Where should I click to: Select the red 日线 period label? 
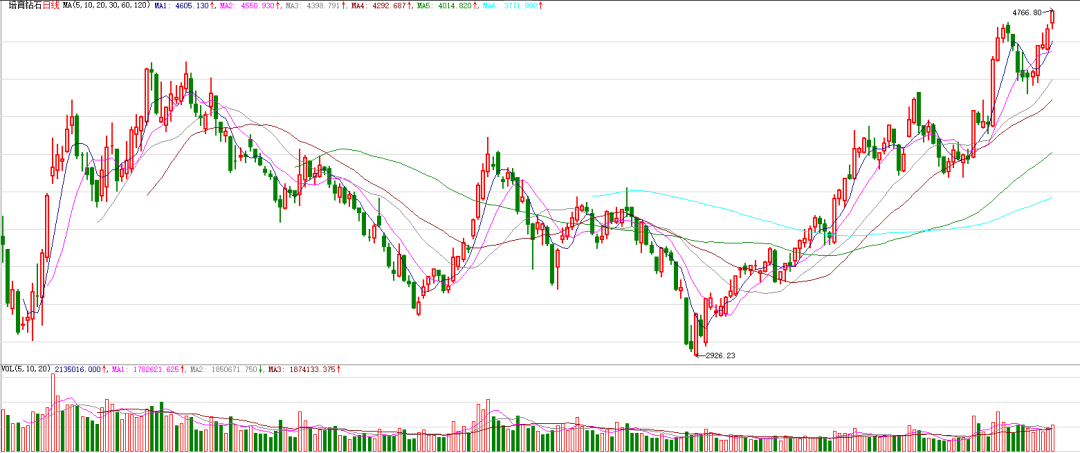50,6
